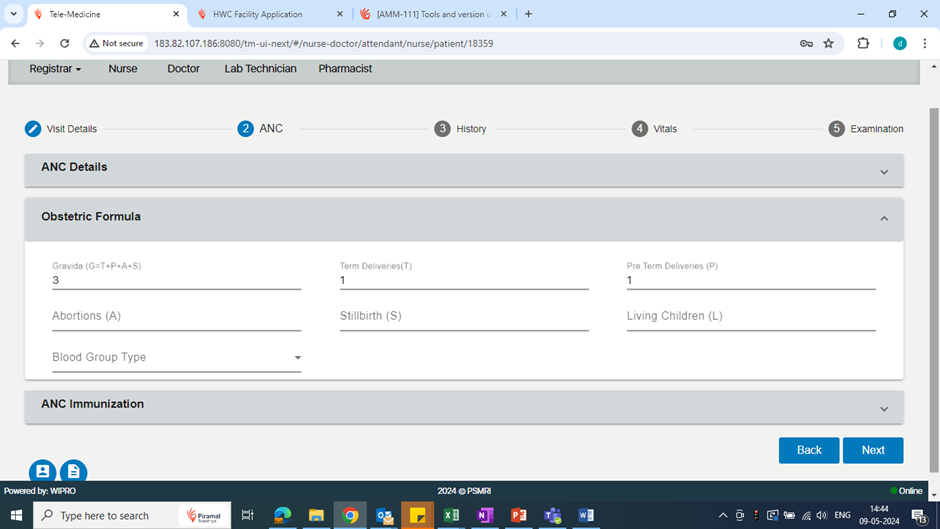Open OneNote from the taskbar
The width and height of the screenshot is (940, 529).
pyautogui.click(x=484, y=515)
